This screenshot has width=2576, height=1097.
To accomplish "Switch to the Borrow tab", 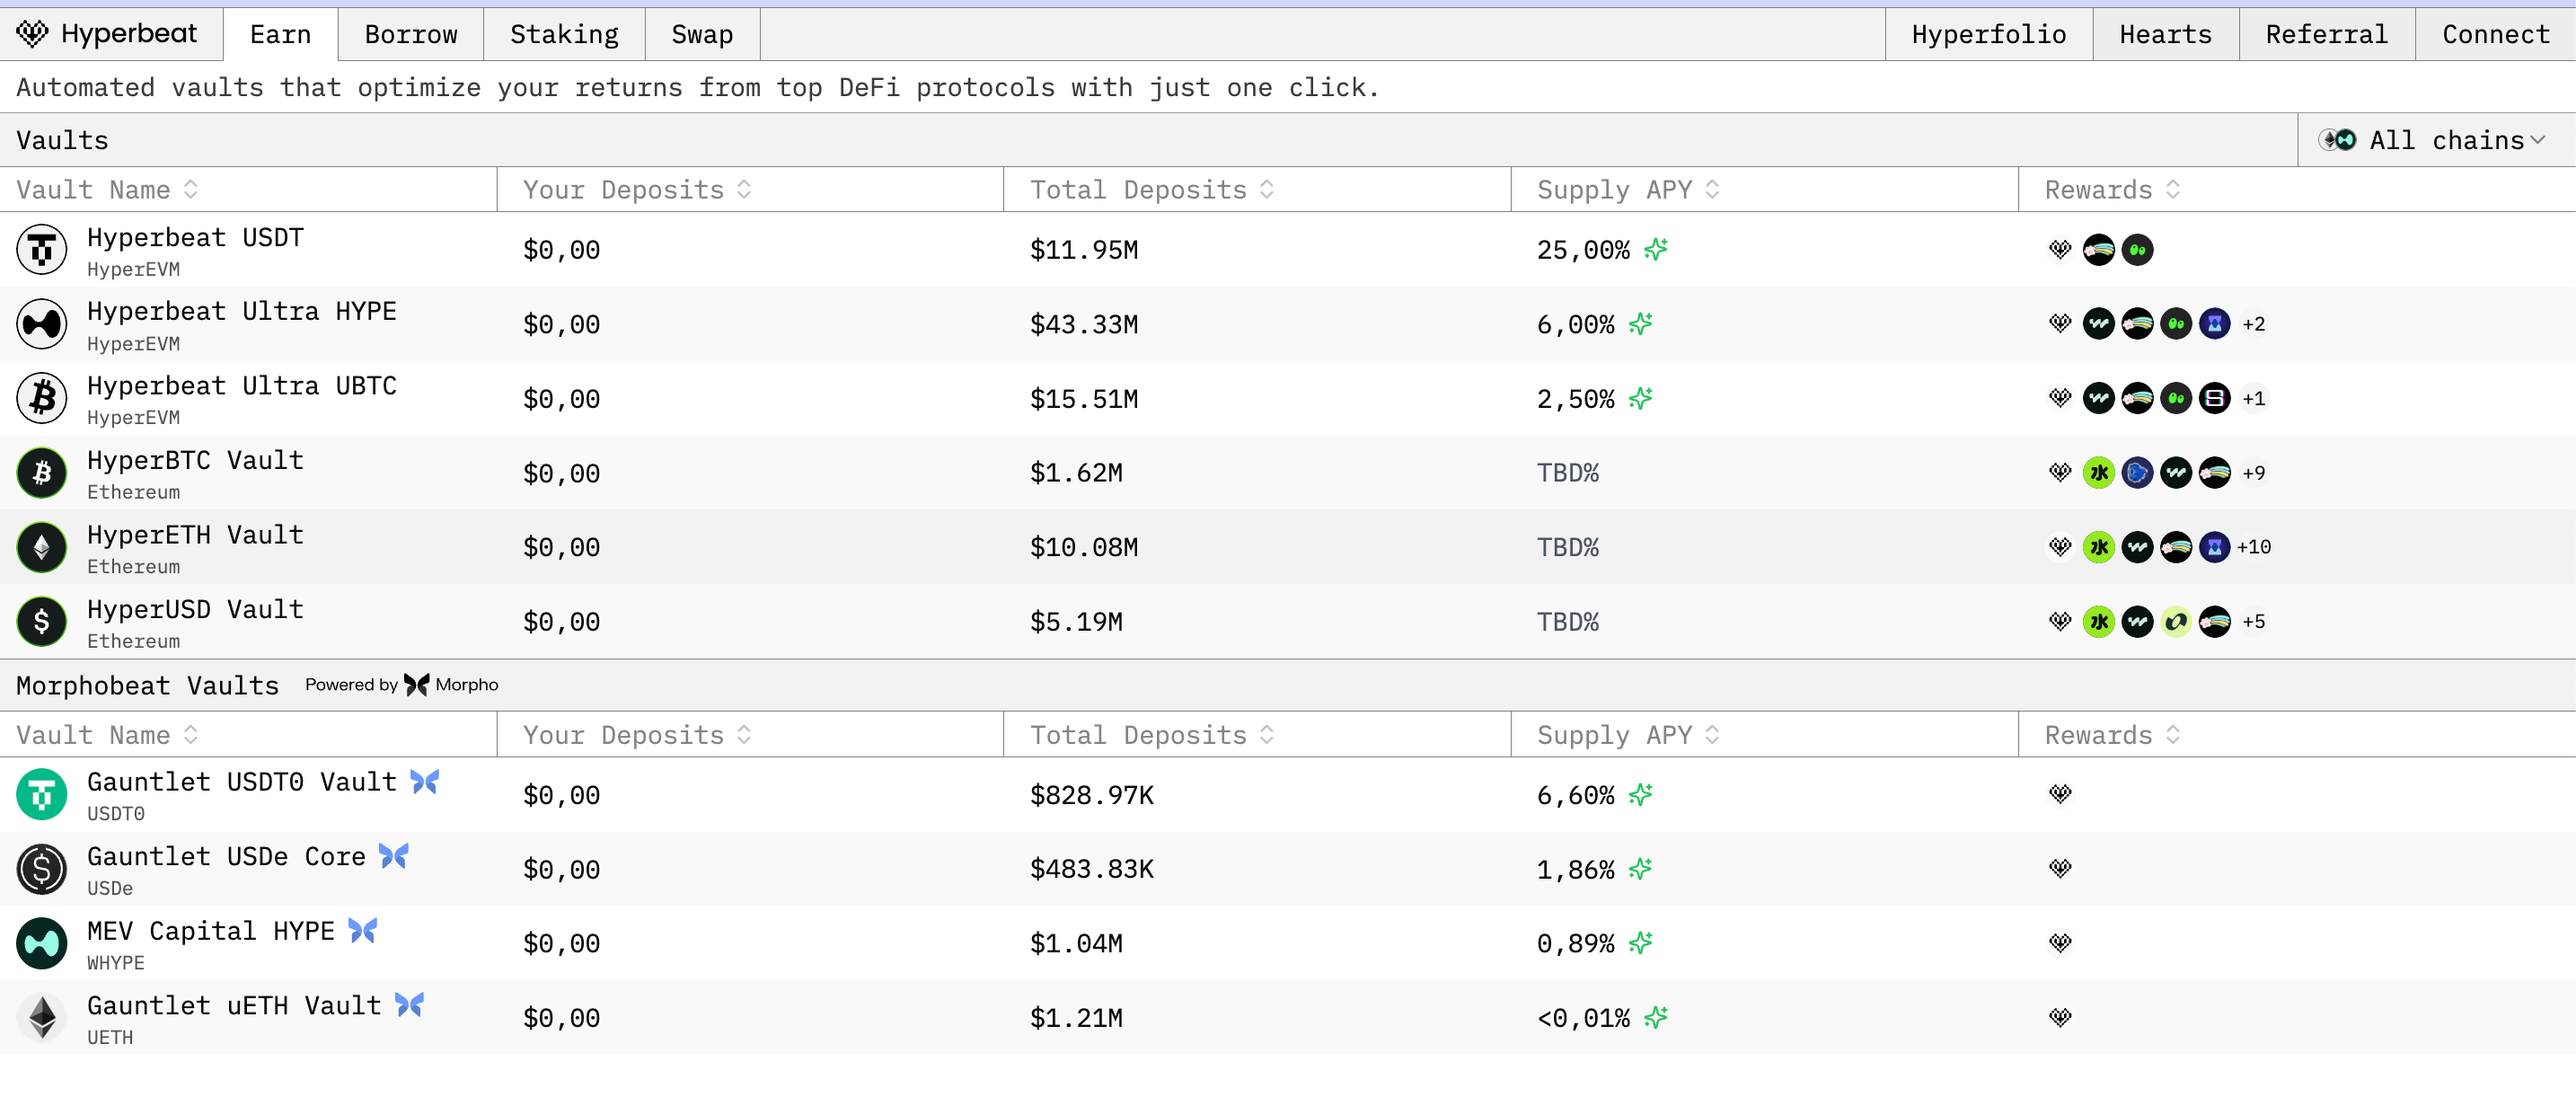I will 411,35.
